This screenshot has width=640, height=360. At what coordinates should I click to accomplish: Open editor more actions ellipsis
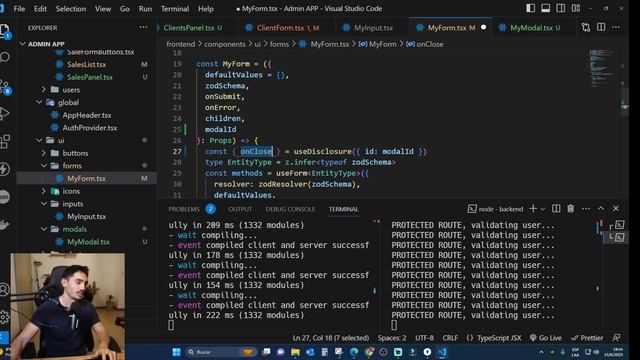click(616, 27)
